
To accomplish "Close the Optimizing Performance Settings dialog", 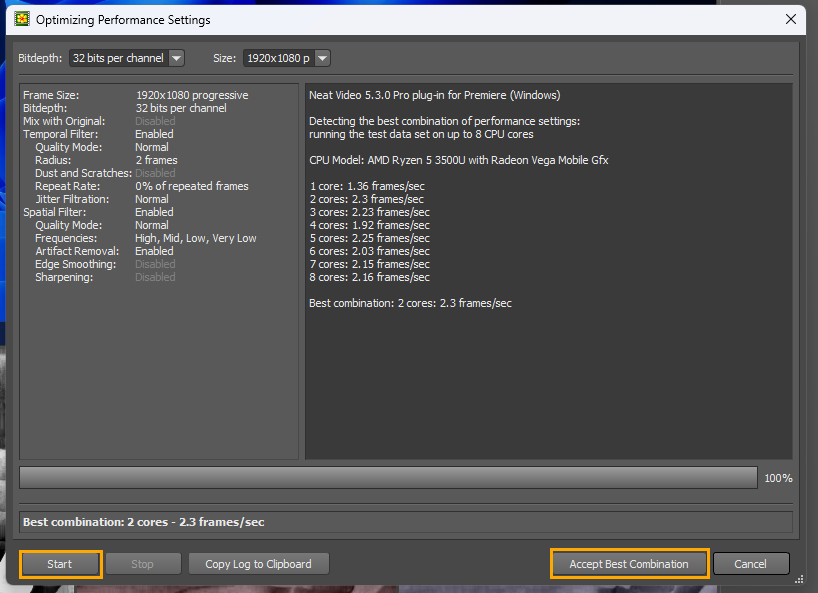I will pos(790,19).
